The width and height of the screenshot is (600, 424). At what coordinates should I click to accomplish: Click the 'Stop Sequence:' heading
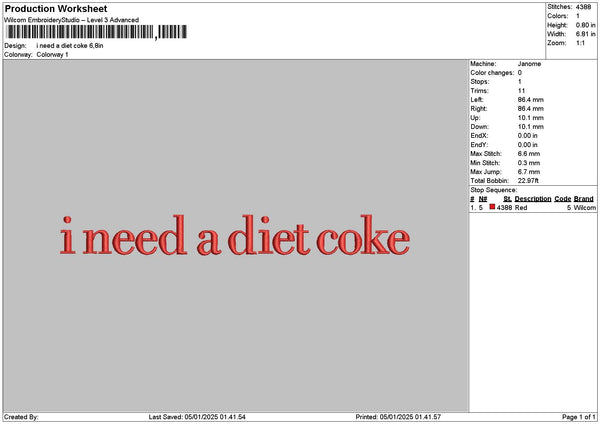pos(494,190)
